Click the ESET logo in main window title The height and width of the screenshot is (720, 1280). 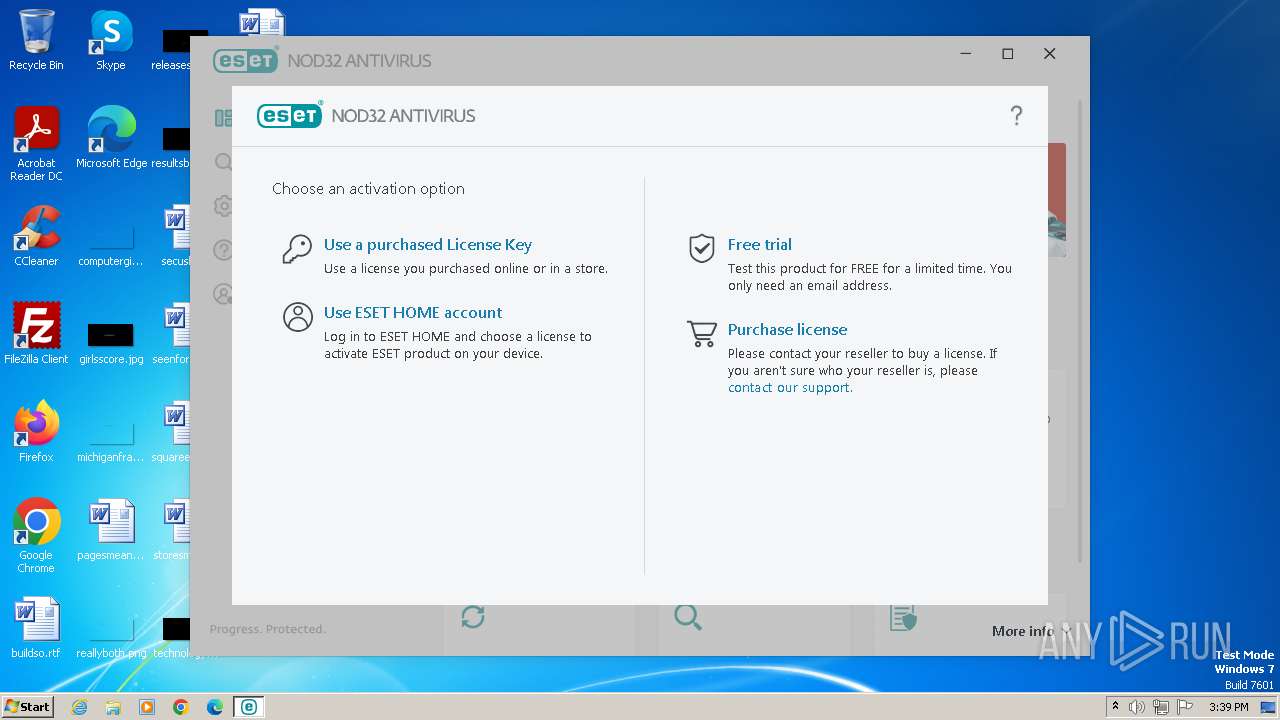[x=246, y=60]
